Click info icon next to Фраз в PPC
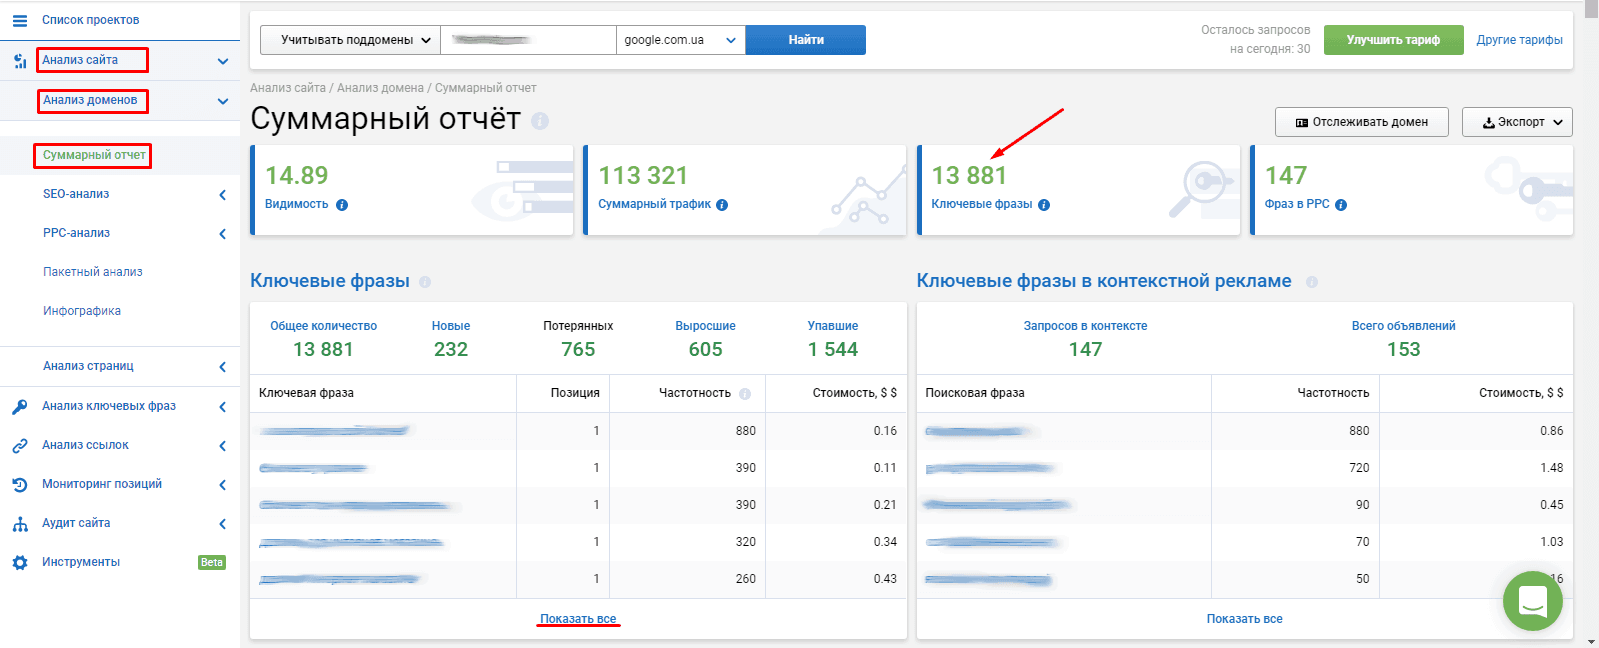The height and width of the screenshot is (648, 1599). [1341, 205]
